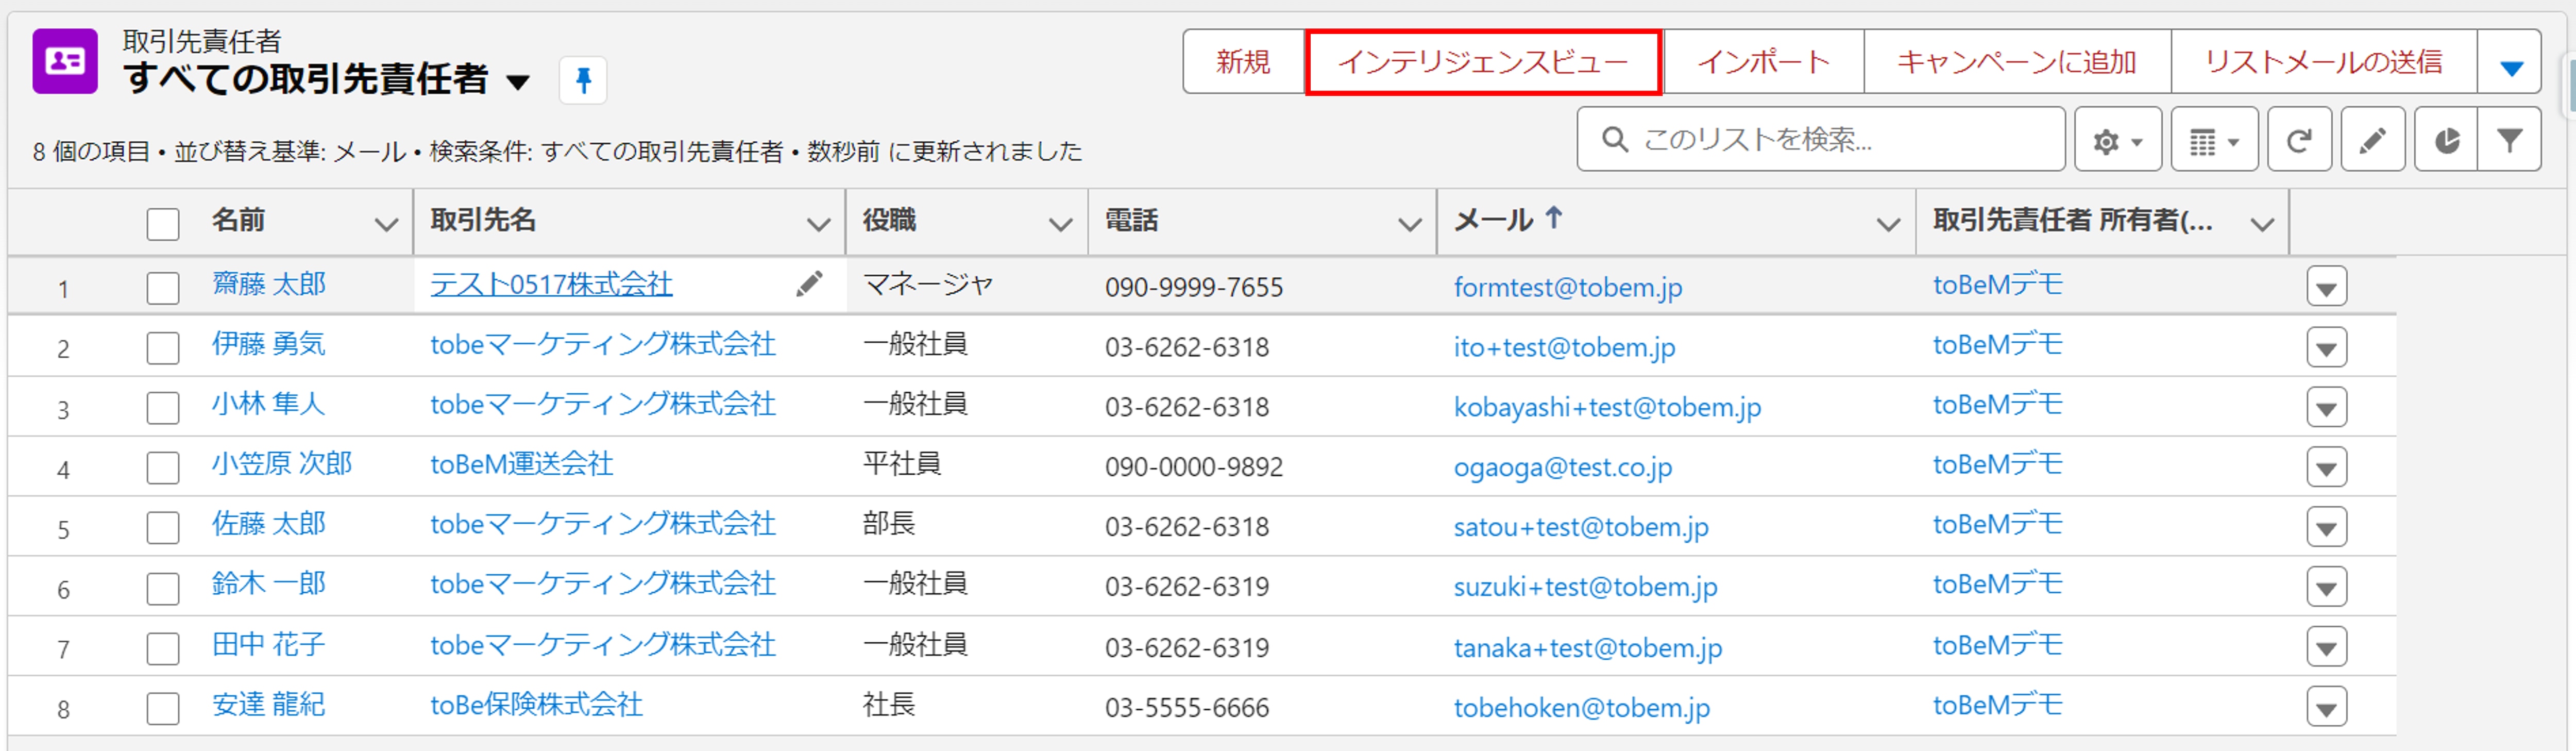Expand 役職 column menu chevron
The height and width of the screenshot is (751, 2576).
point(1060,224)
